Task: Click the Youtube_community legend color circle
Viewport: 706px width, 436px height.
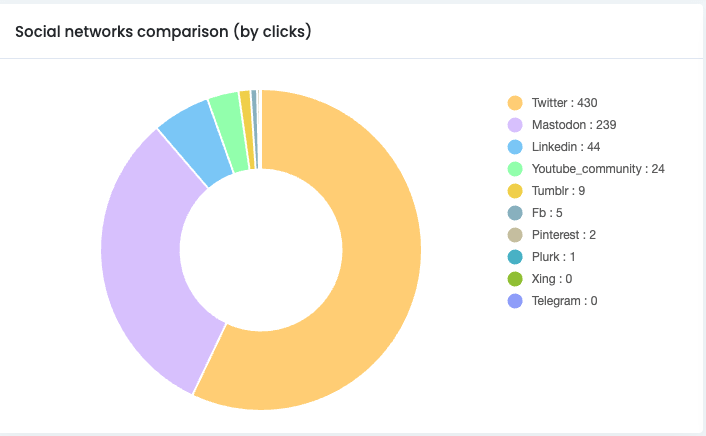Action: pos(515,169)
